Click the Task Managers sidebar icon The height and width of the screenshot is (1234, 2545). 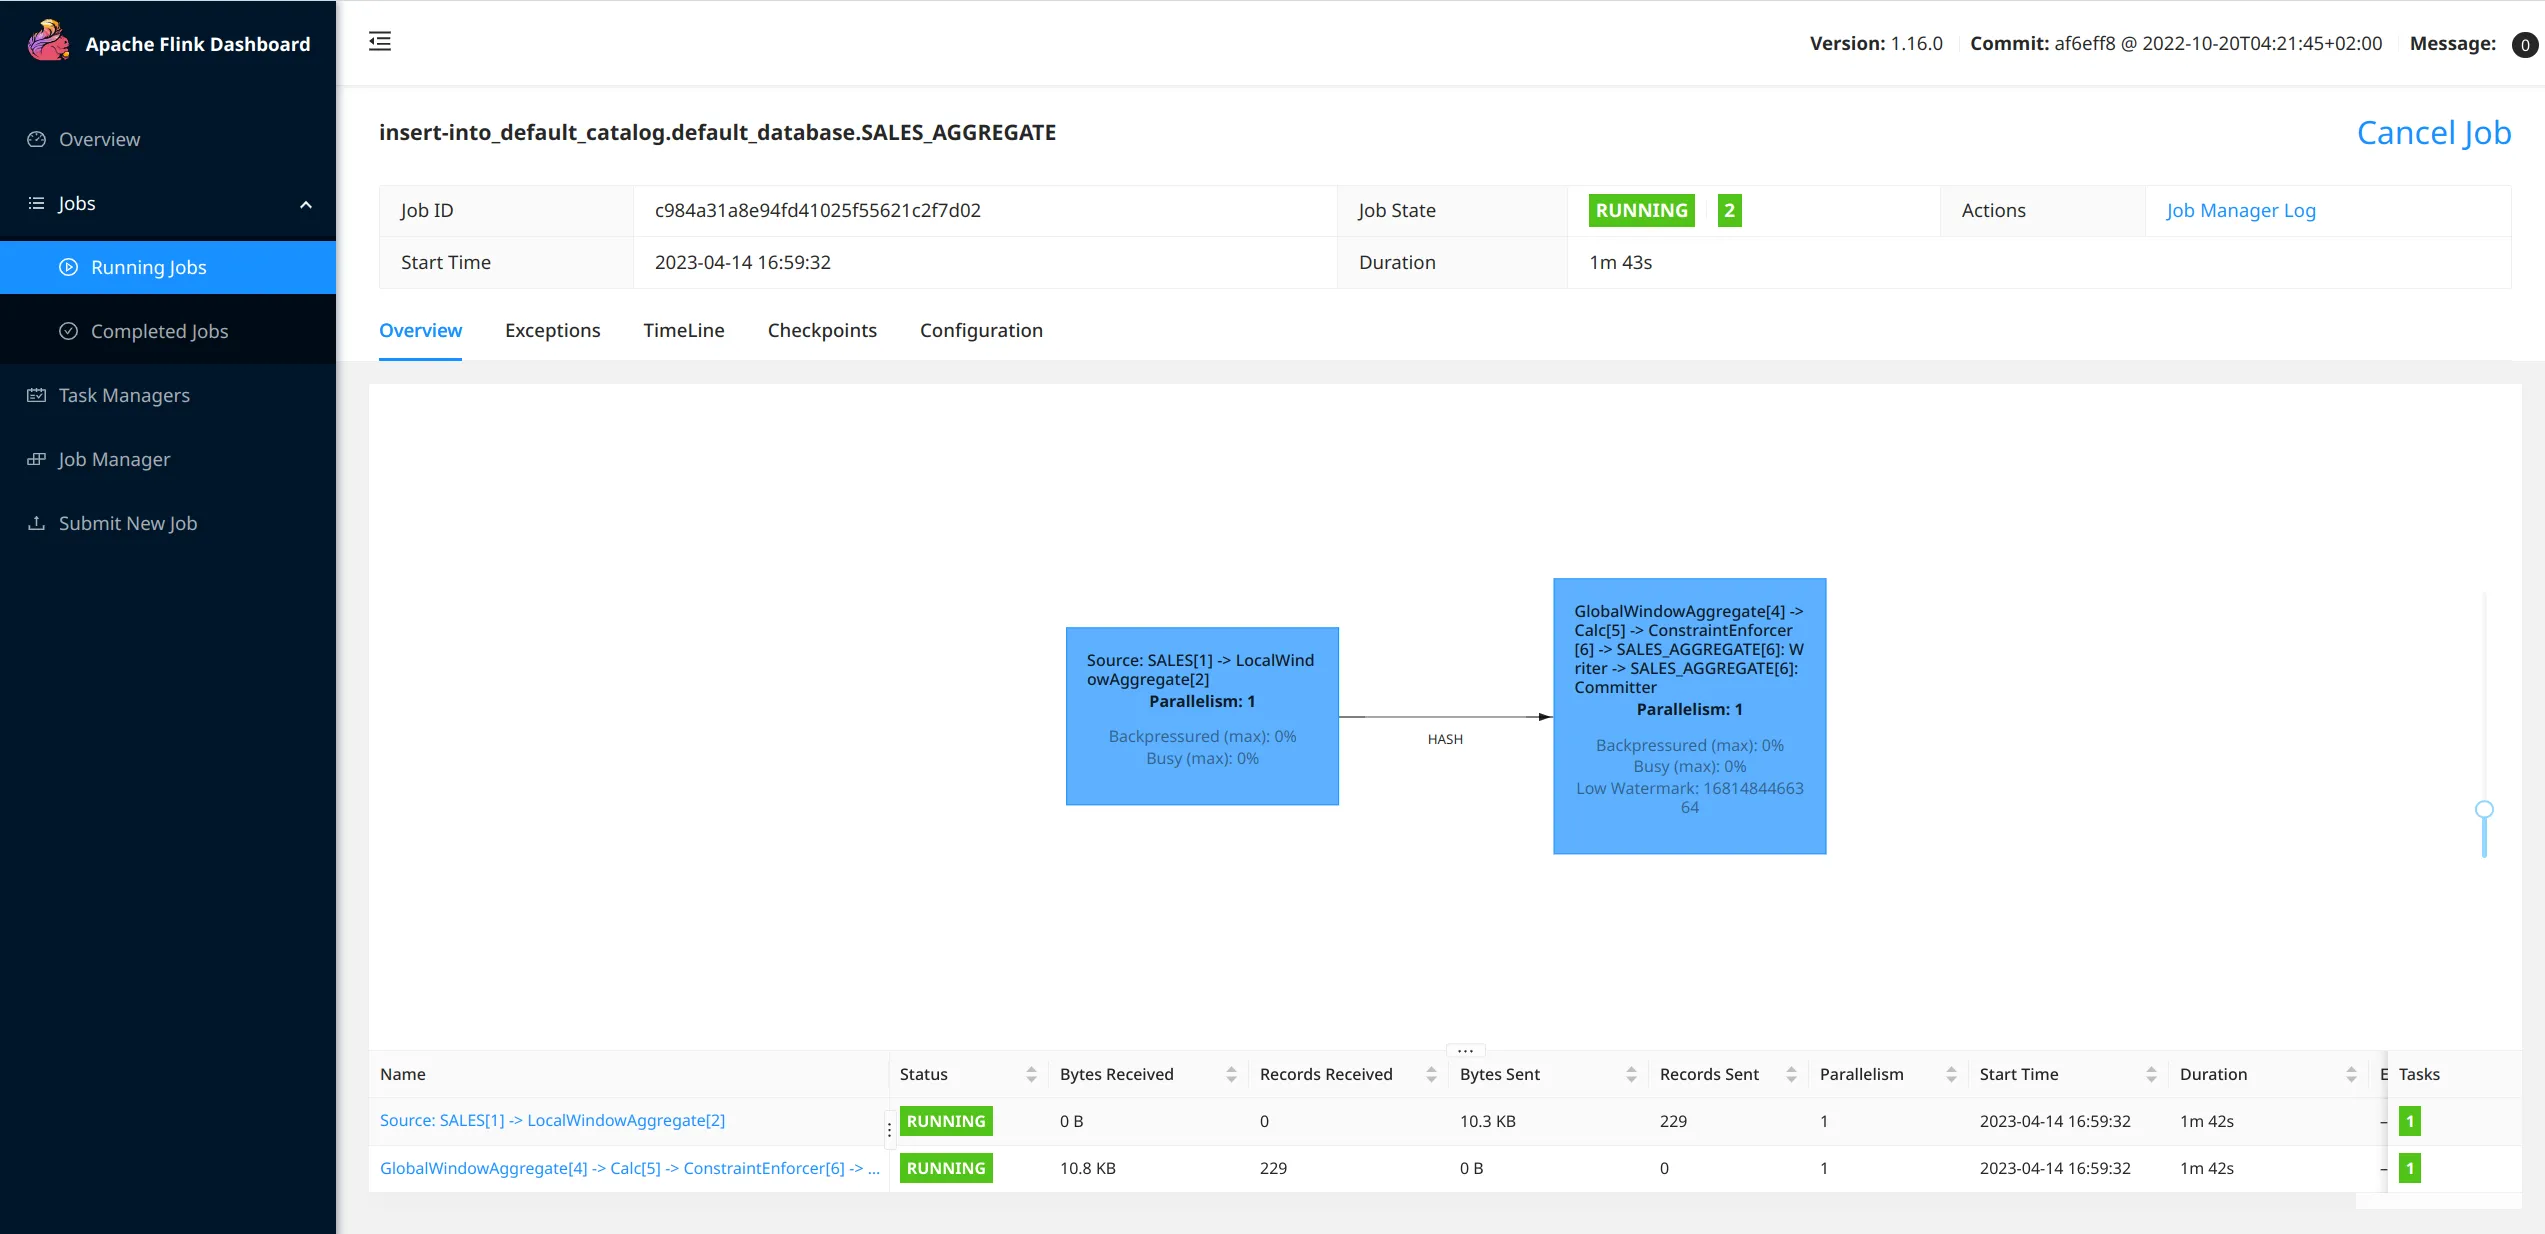point(37,395)
